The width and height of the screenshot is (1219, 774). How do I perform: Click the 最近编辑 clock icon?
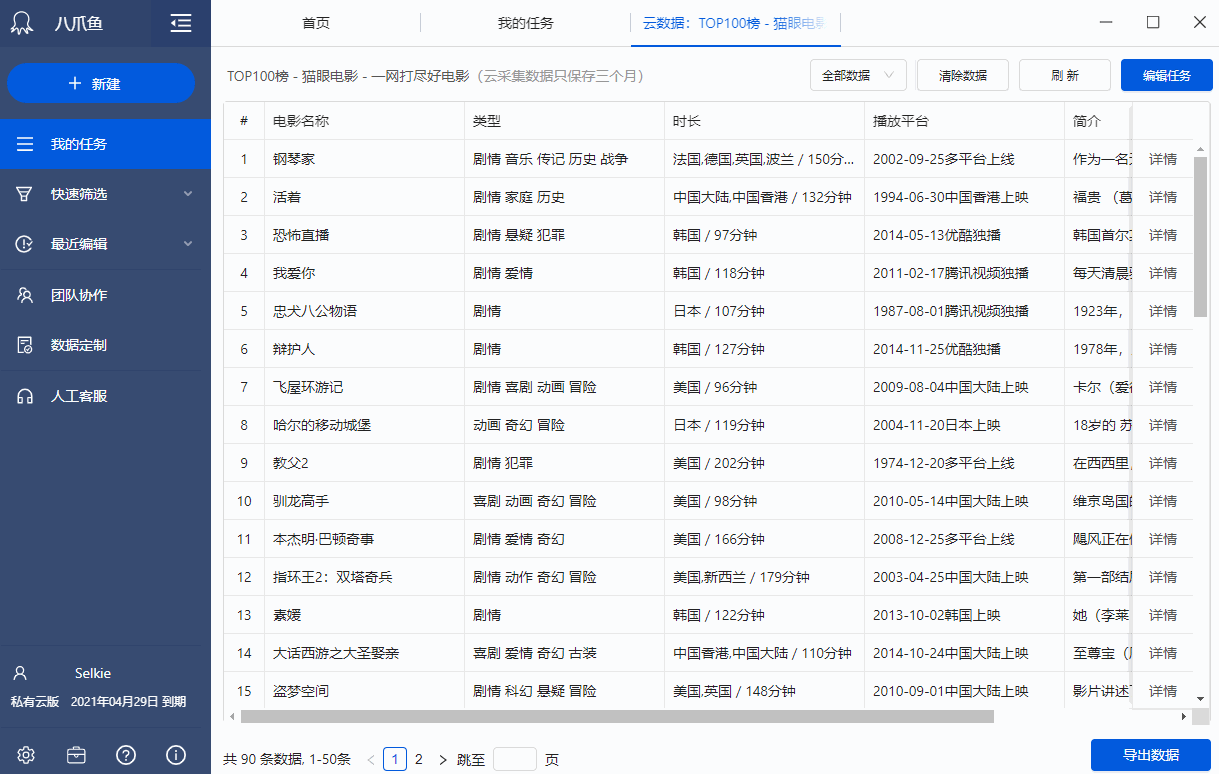click(x=25, y=244)
